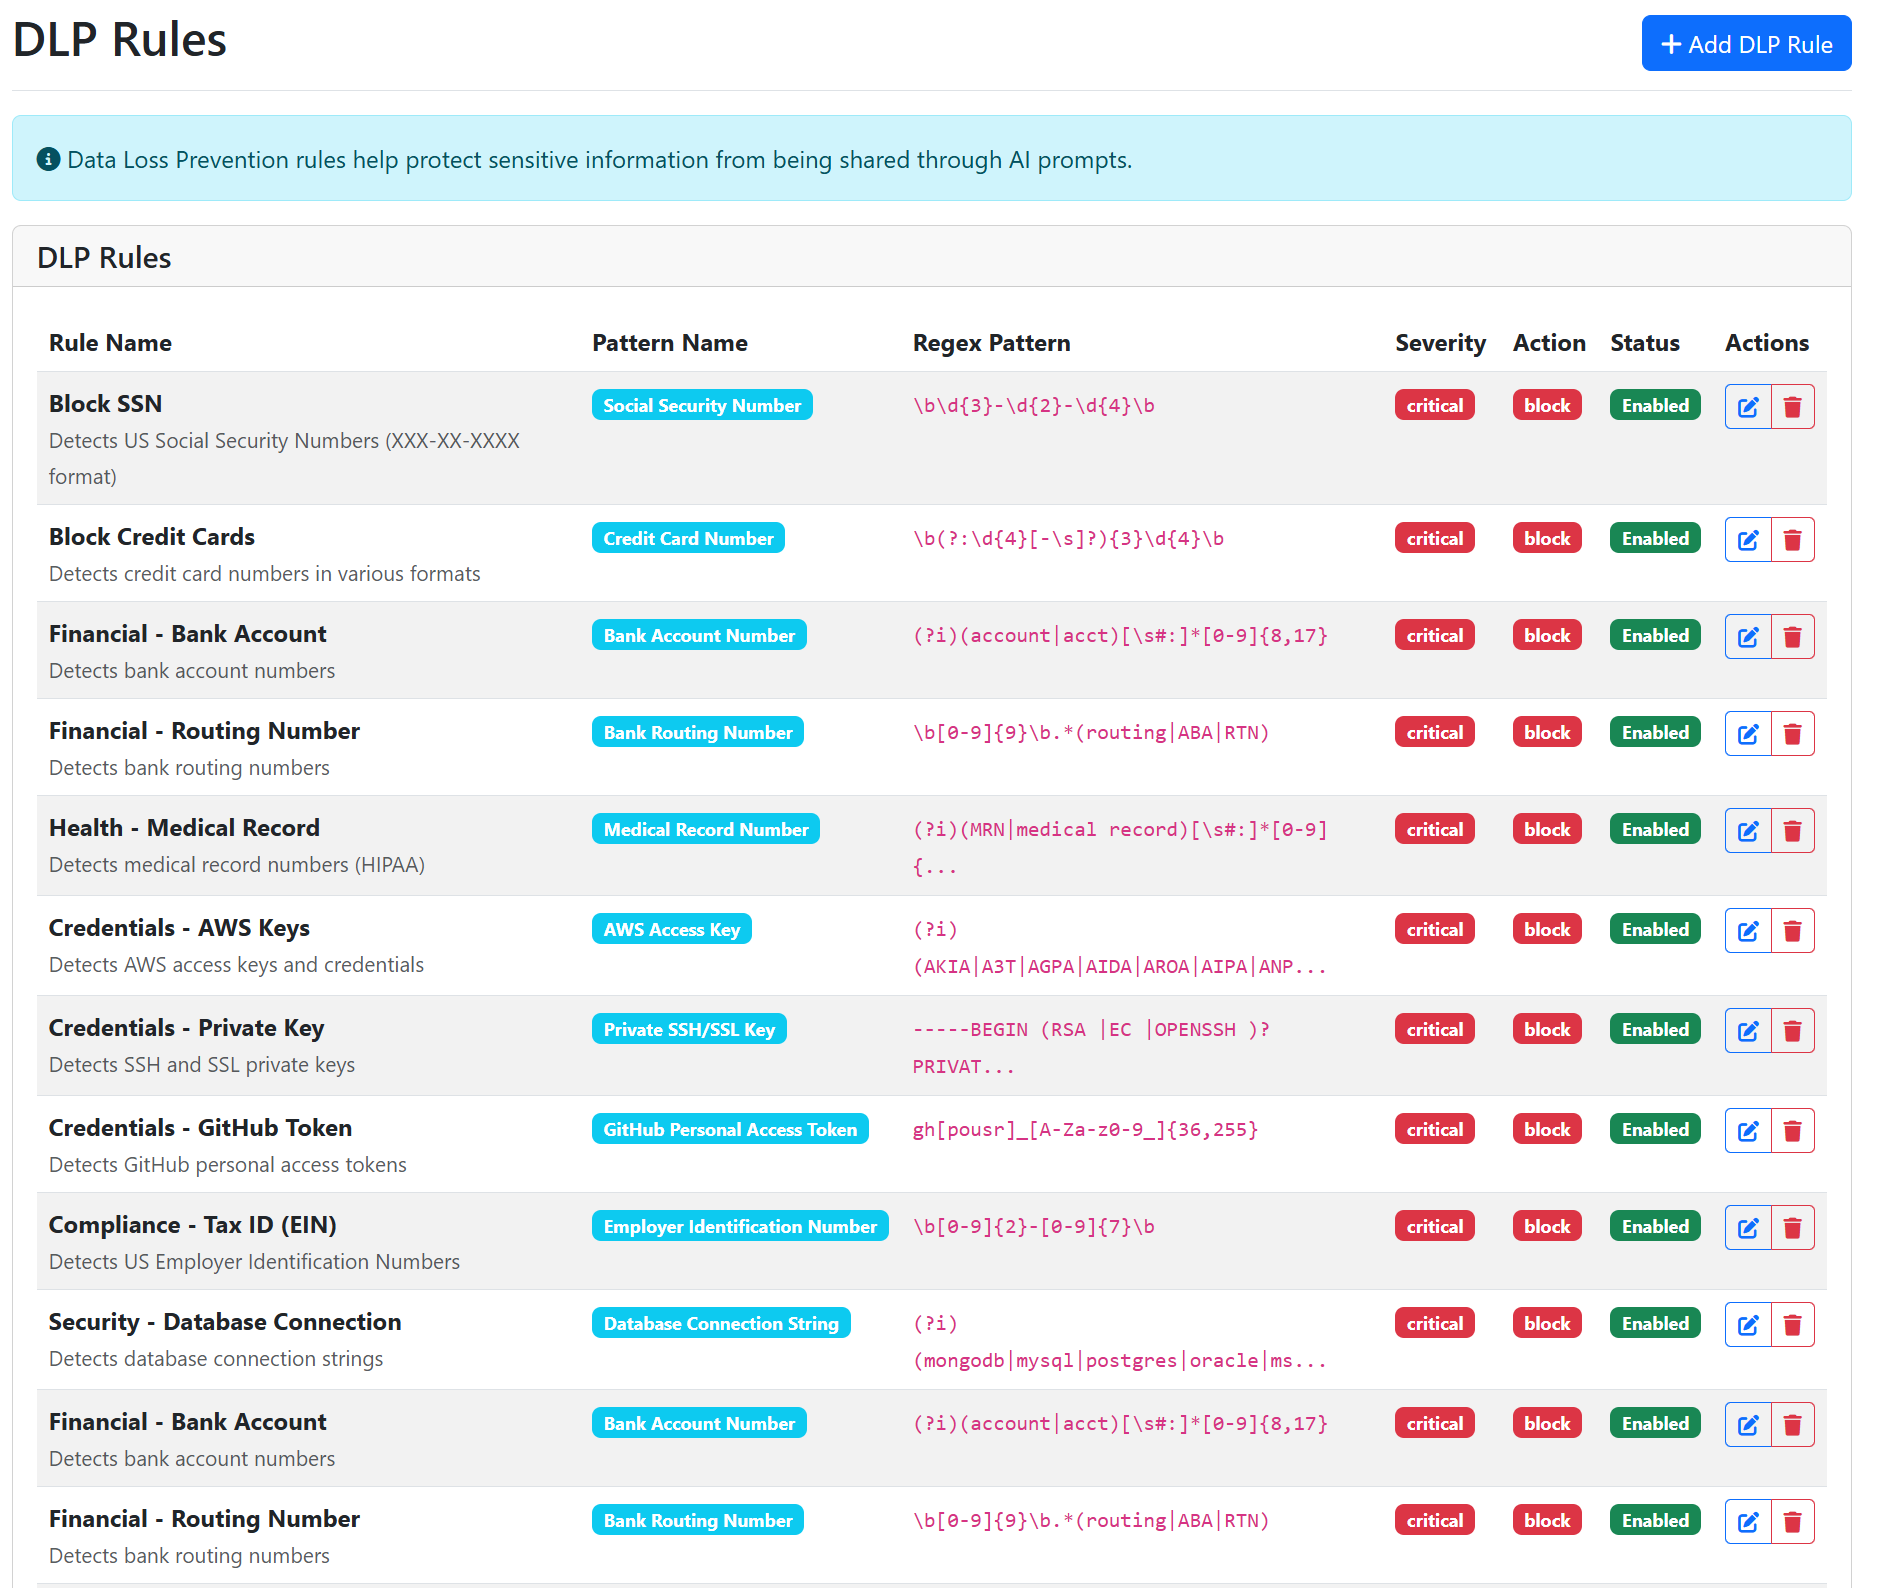Delete the Block SSN rule
The width and height of the screenshot is (1882, 1588).
[1792, 407]
